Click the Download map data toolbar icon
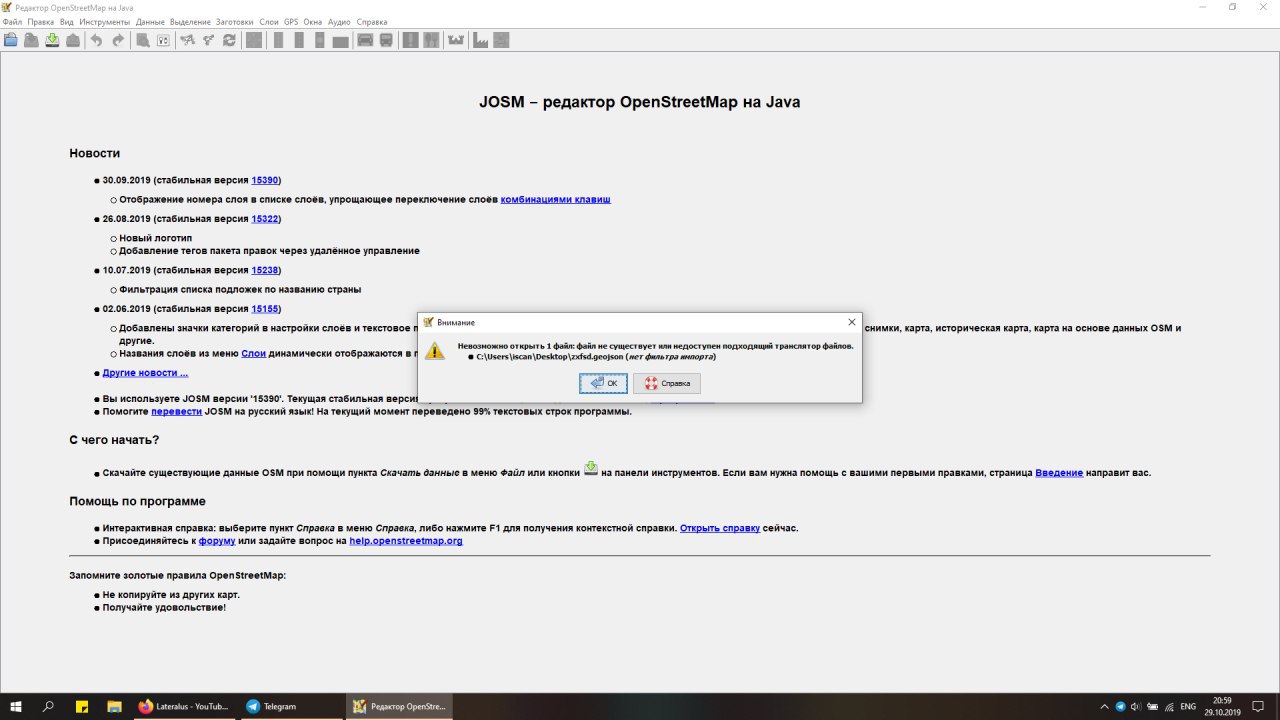The height and width of the screenshot is (720, 1280). pyautogui.click(x=52, y=40)
